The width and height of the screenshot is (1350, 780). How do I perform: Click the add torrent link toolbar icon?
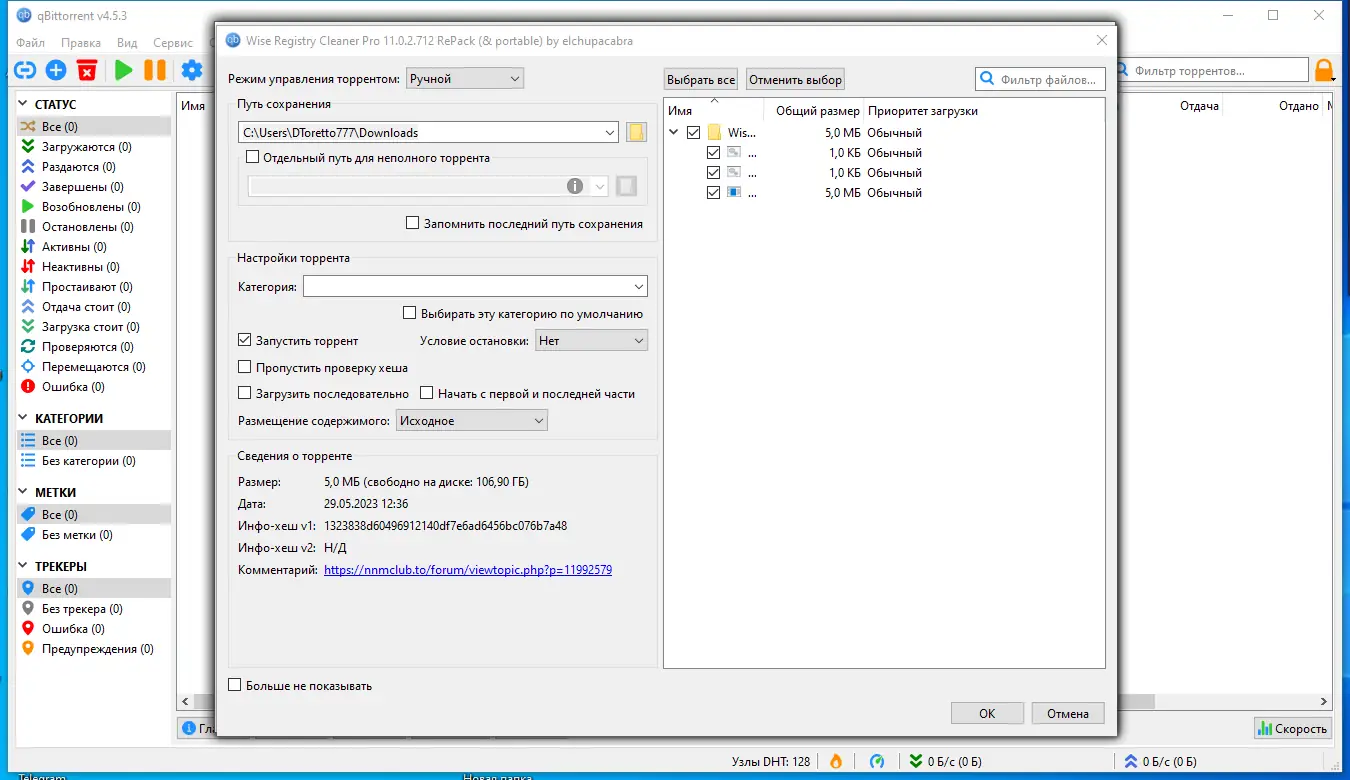click(x=25, y=70)
